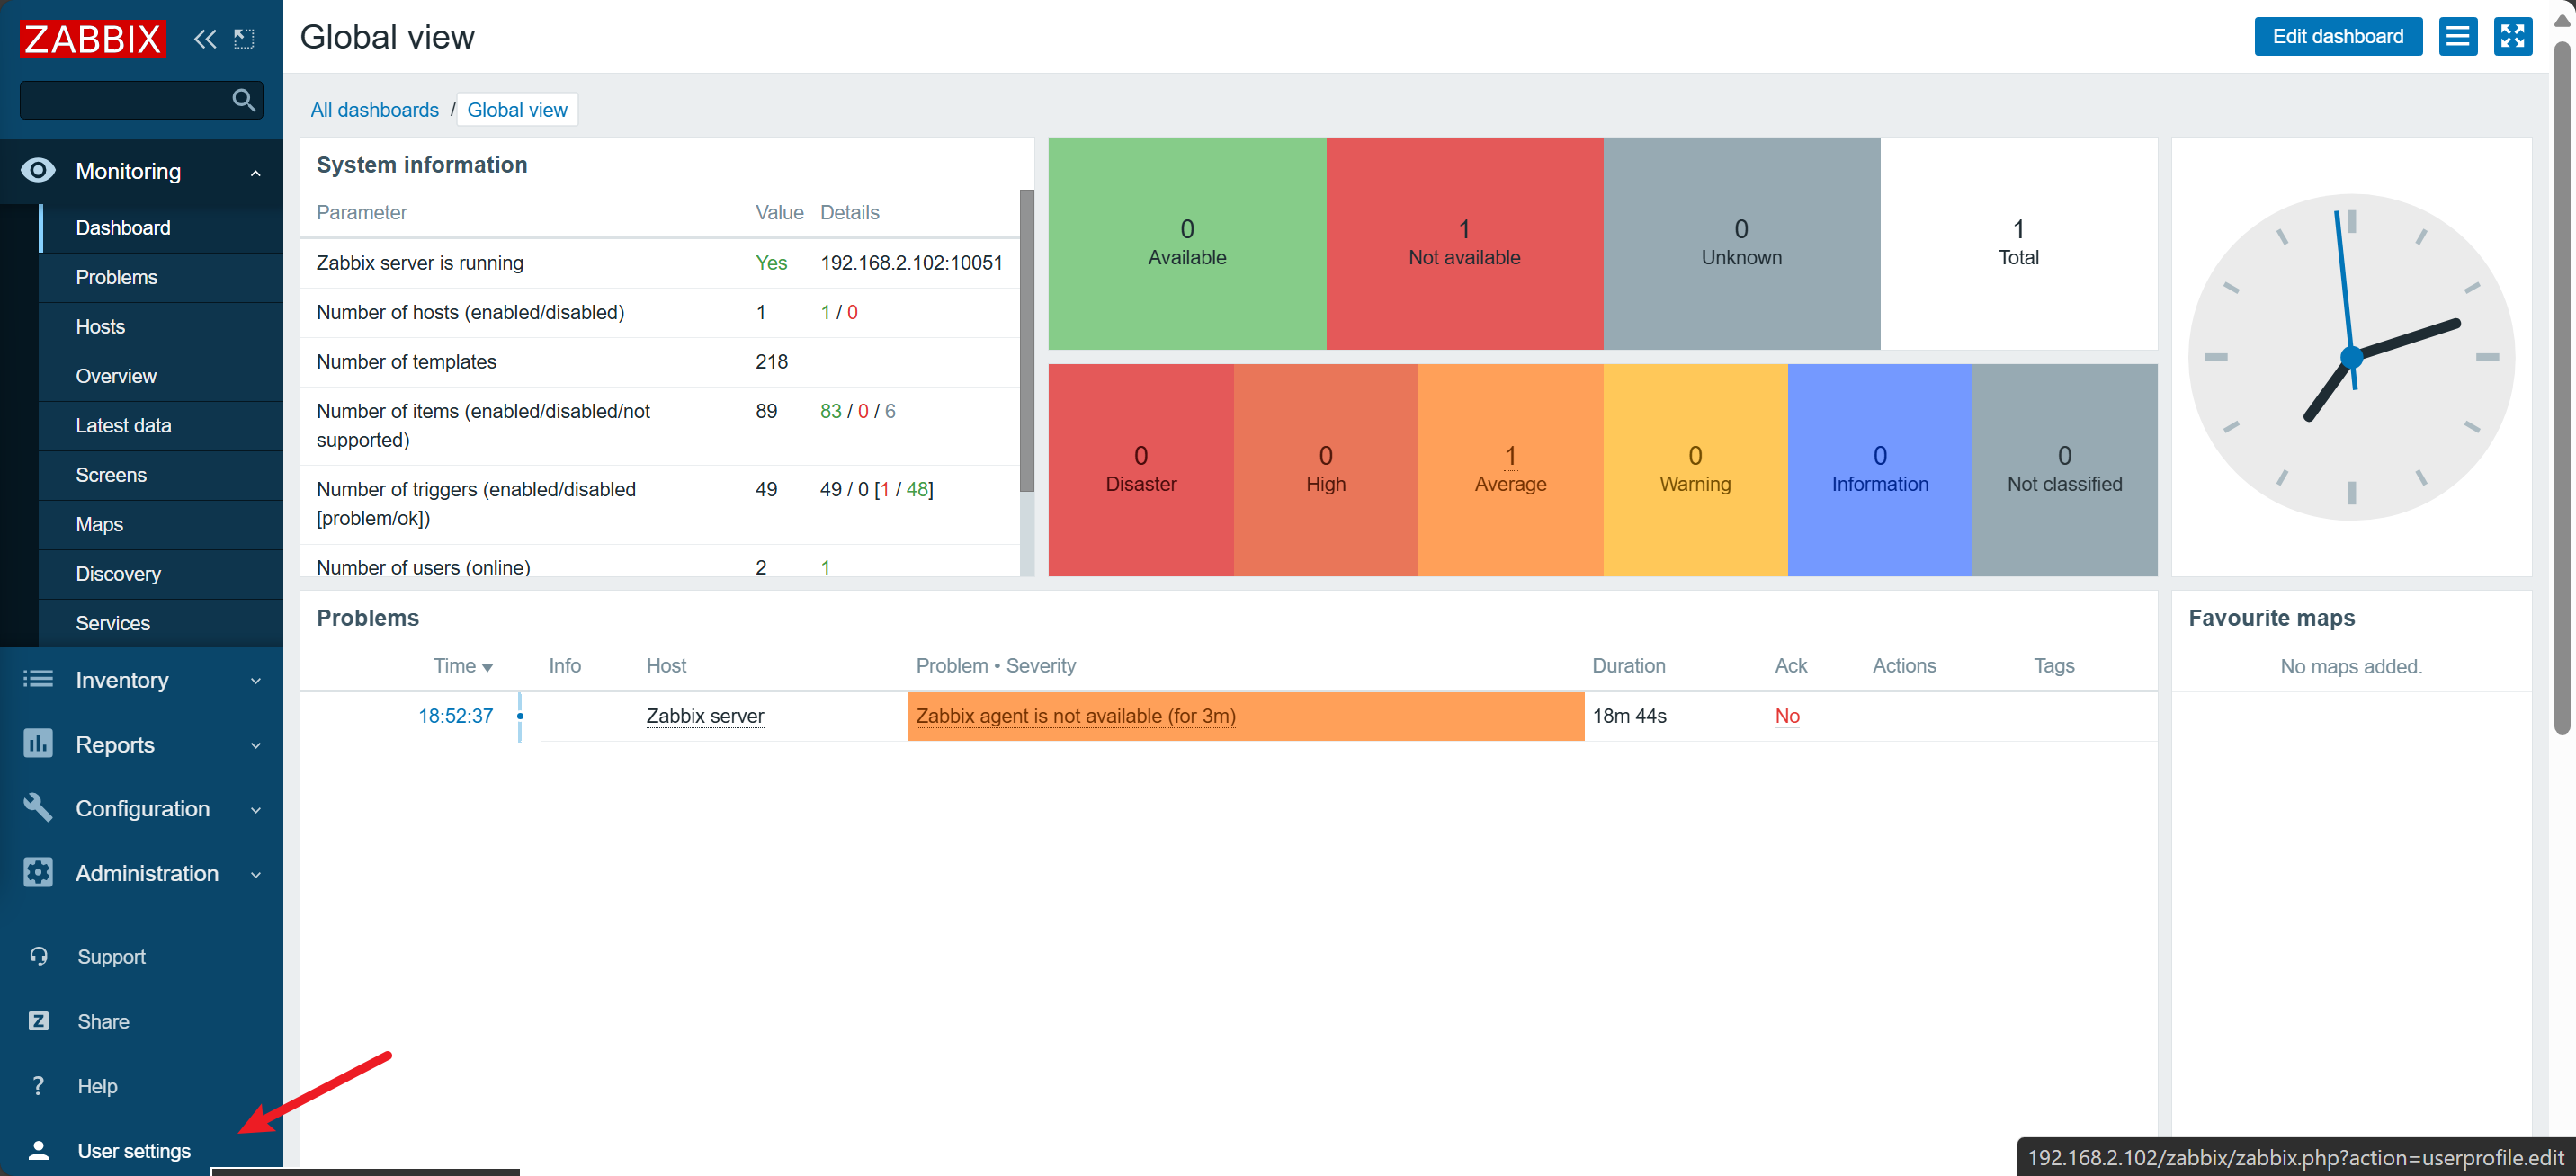Click the User settings person icon

38,1150
